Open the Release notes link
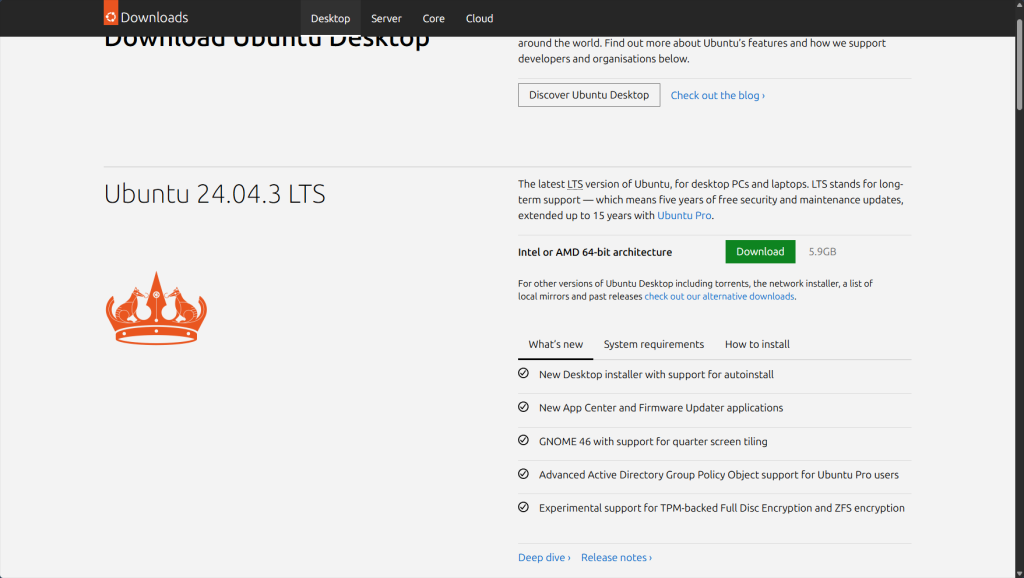Image resolution: width=1024 pixels, height=578 pixels. pyautogui.click(x=616, y=558)
